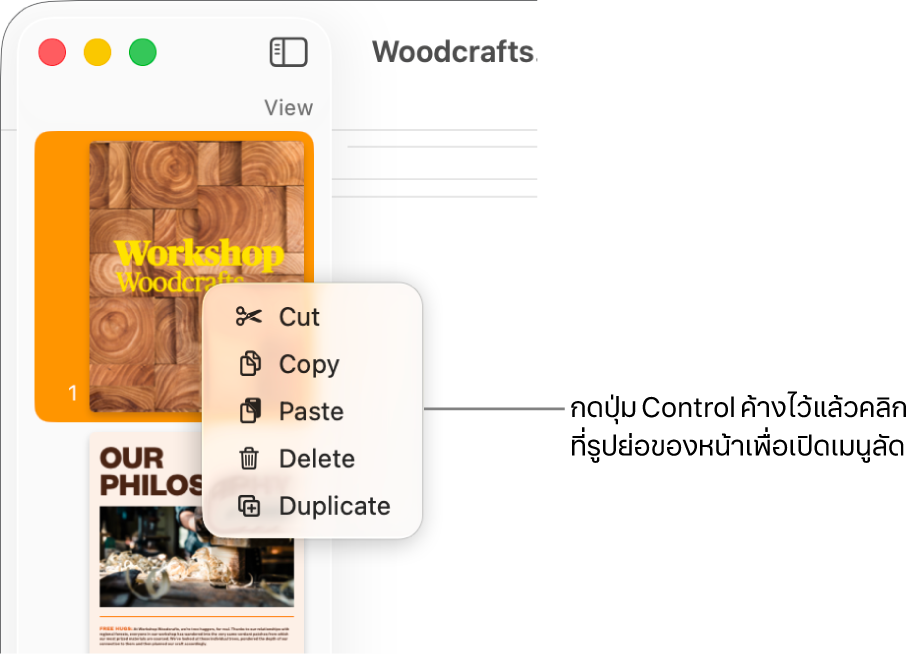Viewport: 923px width, 654px height.
Task: Click the Woodcrafts document title
Action: coord(454,52)
